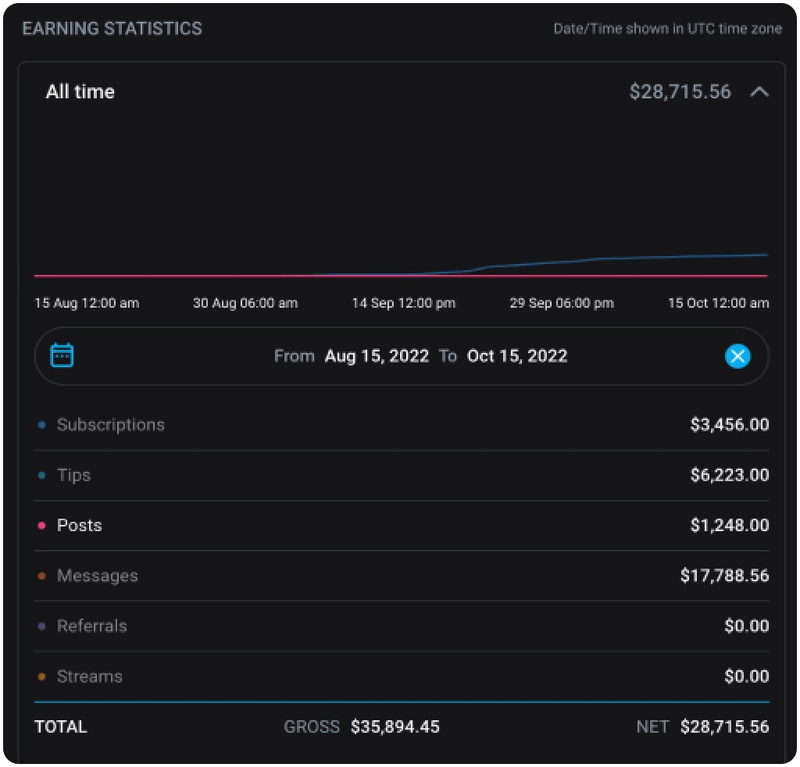Viewport: 800px width, 767px height.
Task: Open the calendar date picker icon
Action: (x=62, y=355)
